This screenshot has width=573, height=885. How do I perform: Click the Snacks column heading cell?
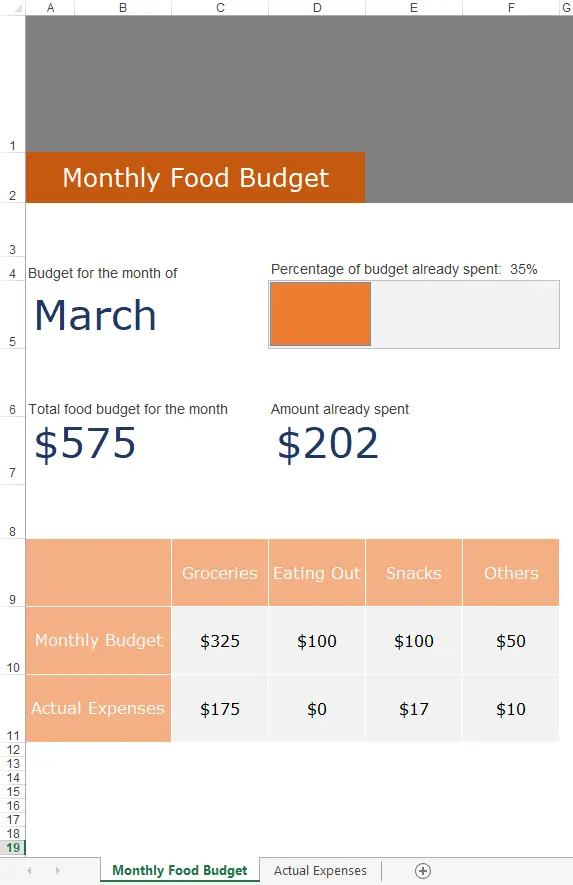[414, 573]
